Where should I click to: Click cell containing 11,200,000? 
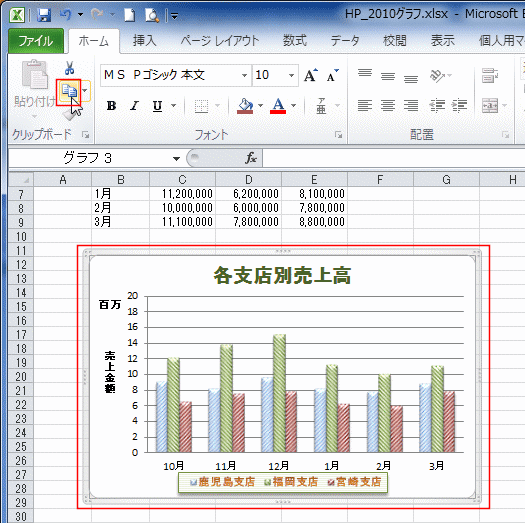click(x=182, y=194)
